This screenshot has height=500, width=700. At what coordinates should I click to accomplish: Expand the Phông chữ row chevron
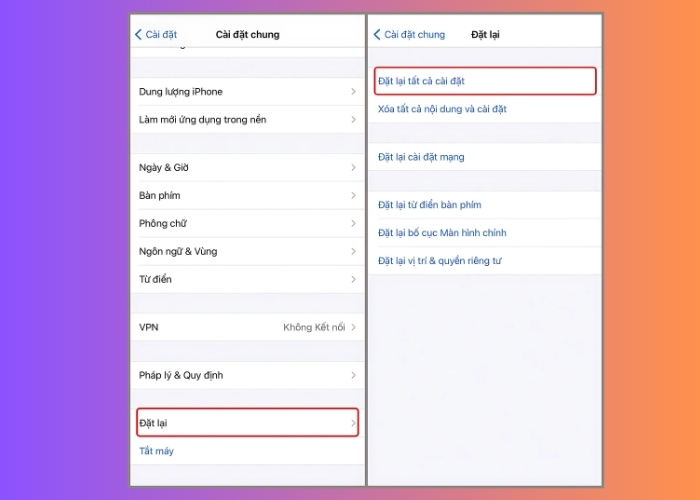coord(352,224)
